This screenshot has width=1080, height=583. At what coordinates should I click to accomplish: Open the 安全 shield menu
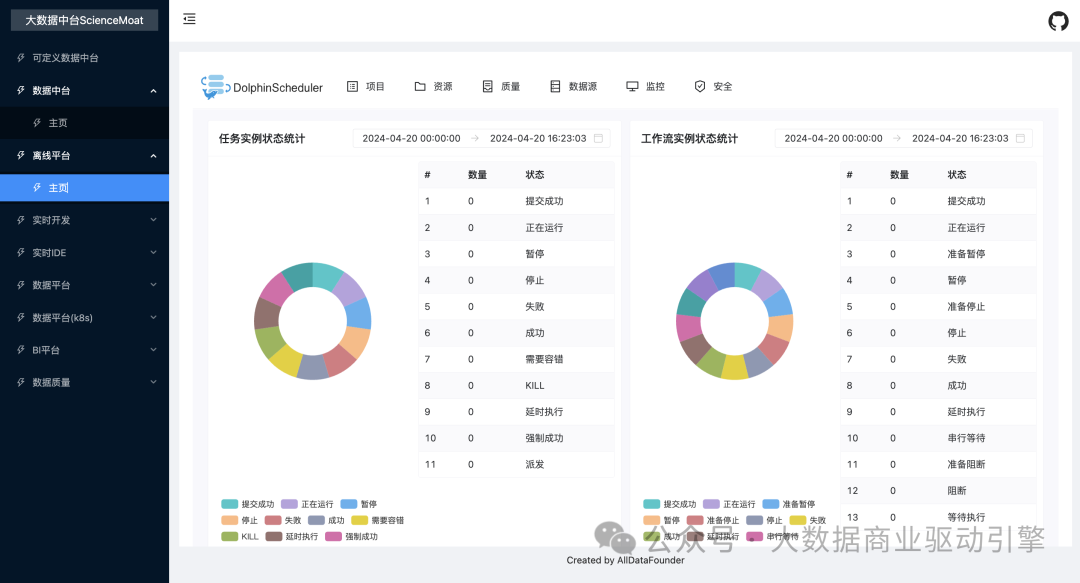[x=713, y=87]
